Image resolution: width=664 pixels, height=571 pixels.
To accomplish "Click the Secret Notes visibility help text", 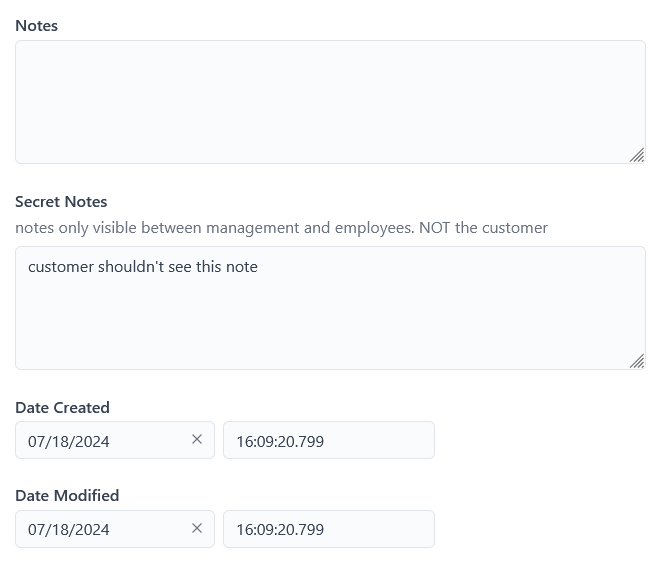I will [281, 228].
